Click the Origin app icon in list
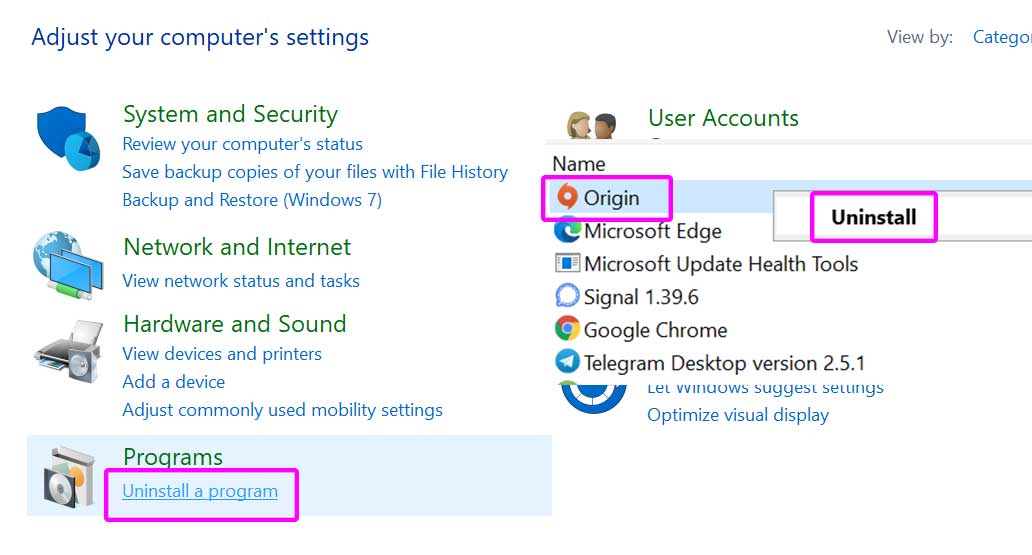 [567, 197]
